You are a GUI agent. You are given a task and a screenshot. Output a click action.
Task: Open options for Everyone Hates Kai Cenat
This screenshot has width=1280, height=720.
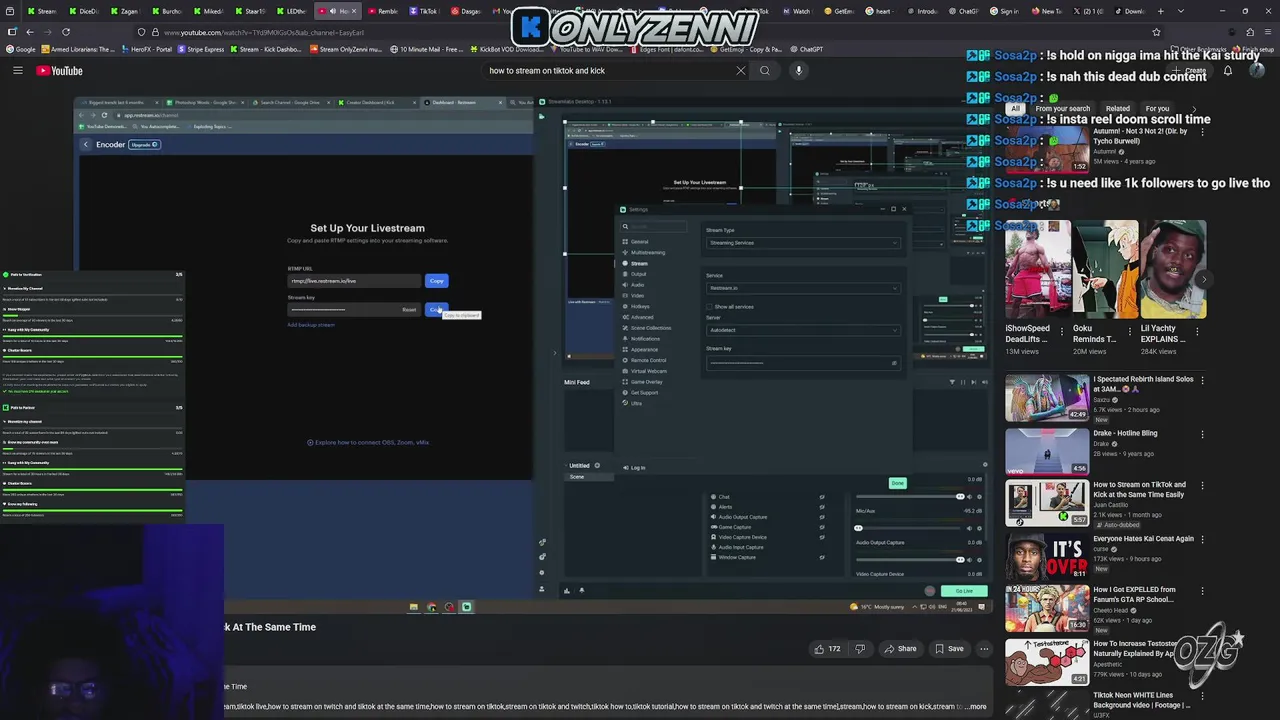coord(1202,539)
